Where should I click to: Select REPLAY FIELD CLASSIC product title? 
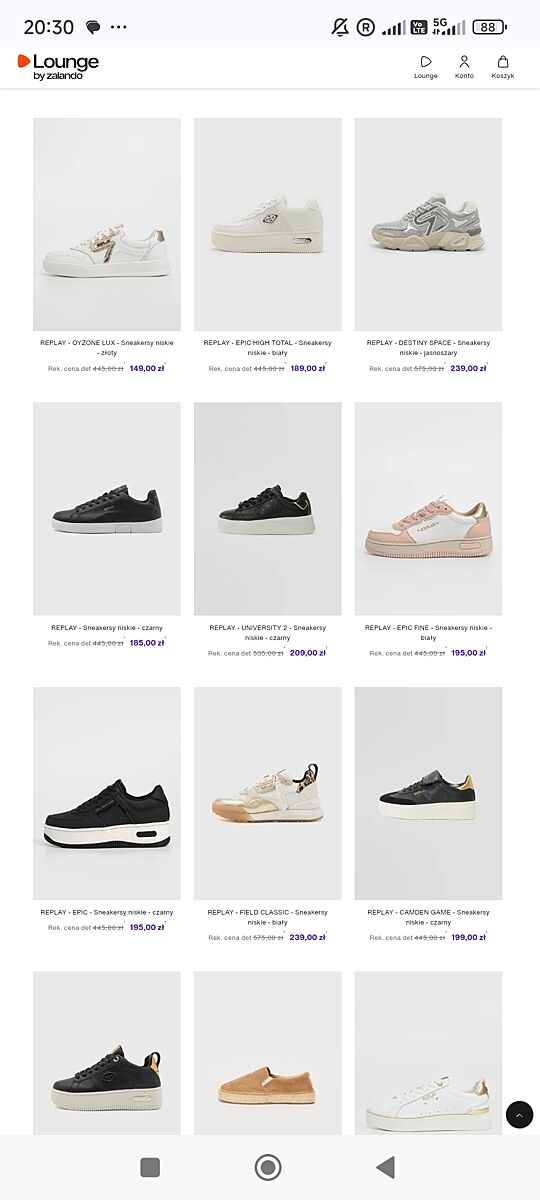click(268, 917)
